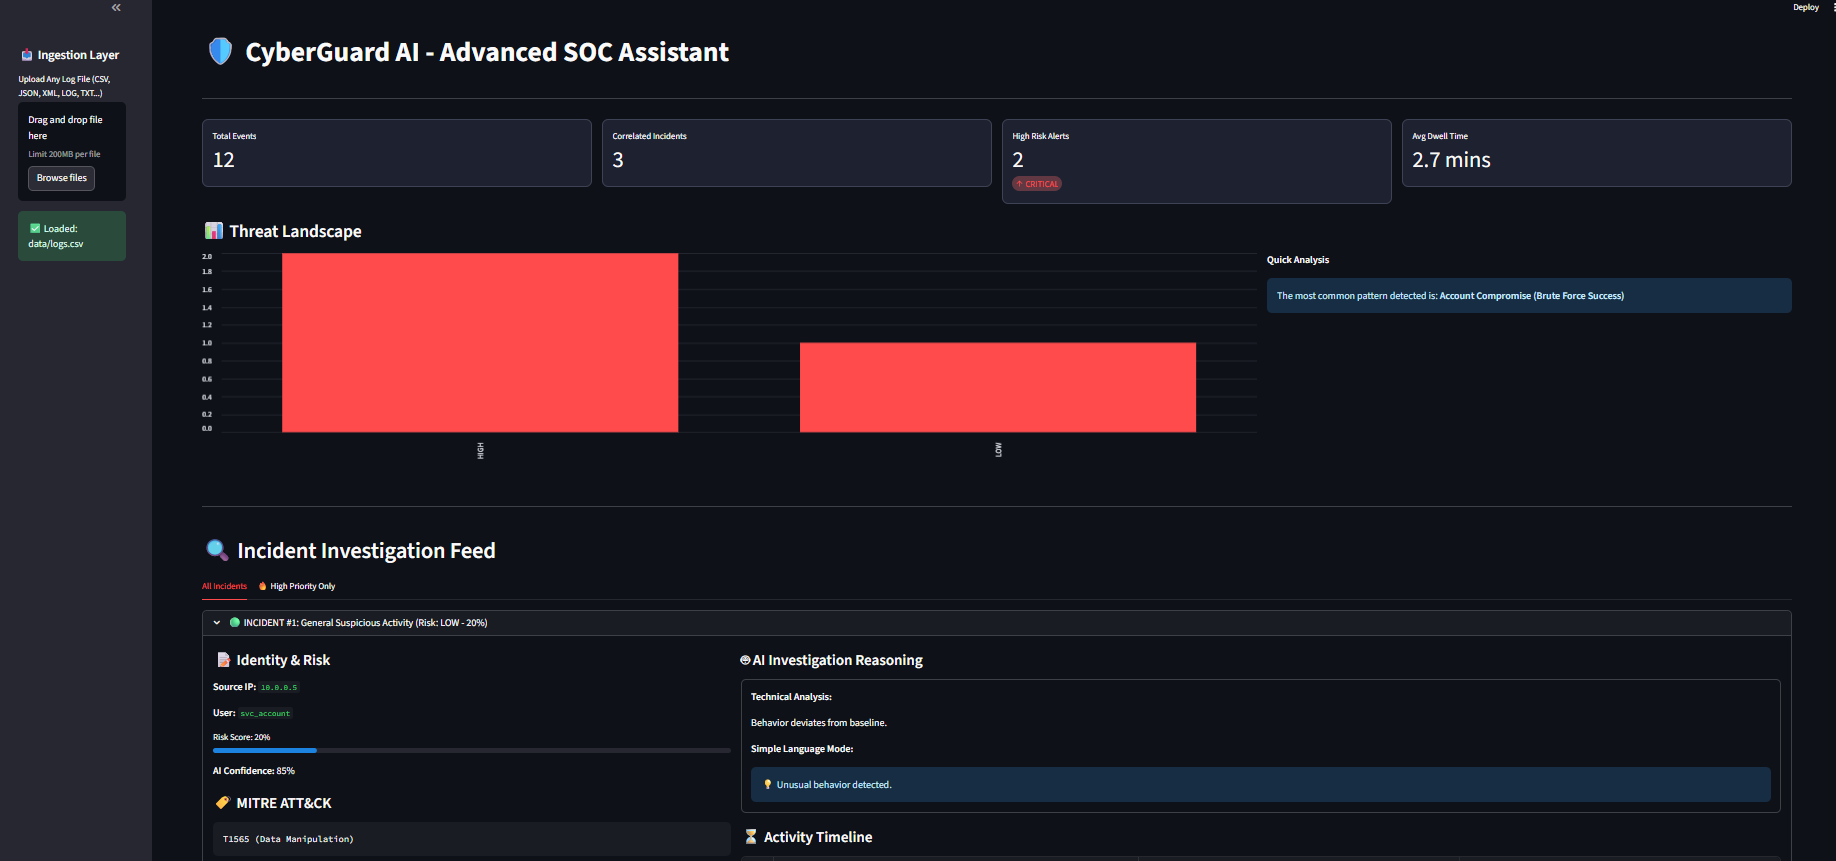The image size is (1836, 861).
Task: Click the Drag and drop file area
Action: pyautogui.click(x=72, y=151)
